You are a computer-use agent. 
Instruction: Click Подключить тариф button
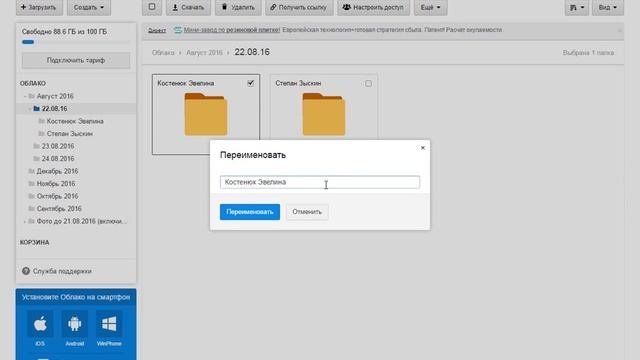tap(76, 60)
